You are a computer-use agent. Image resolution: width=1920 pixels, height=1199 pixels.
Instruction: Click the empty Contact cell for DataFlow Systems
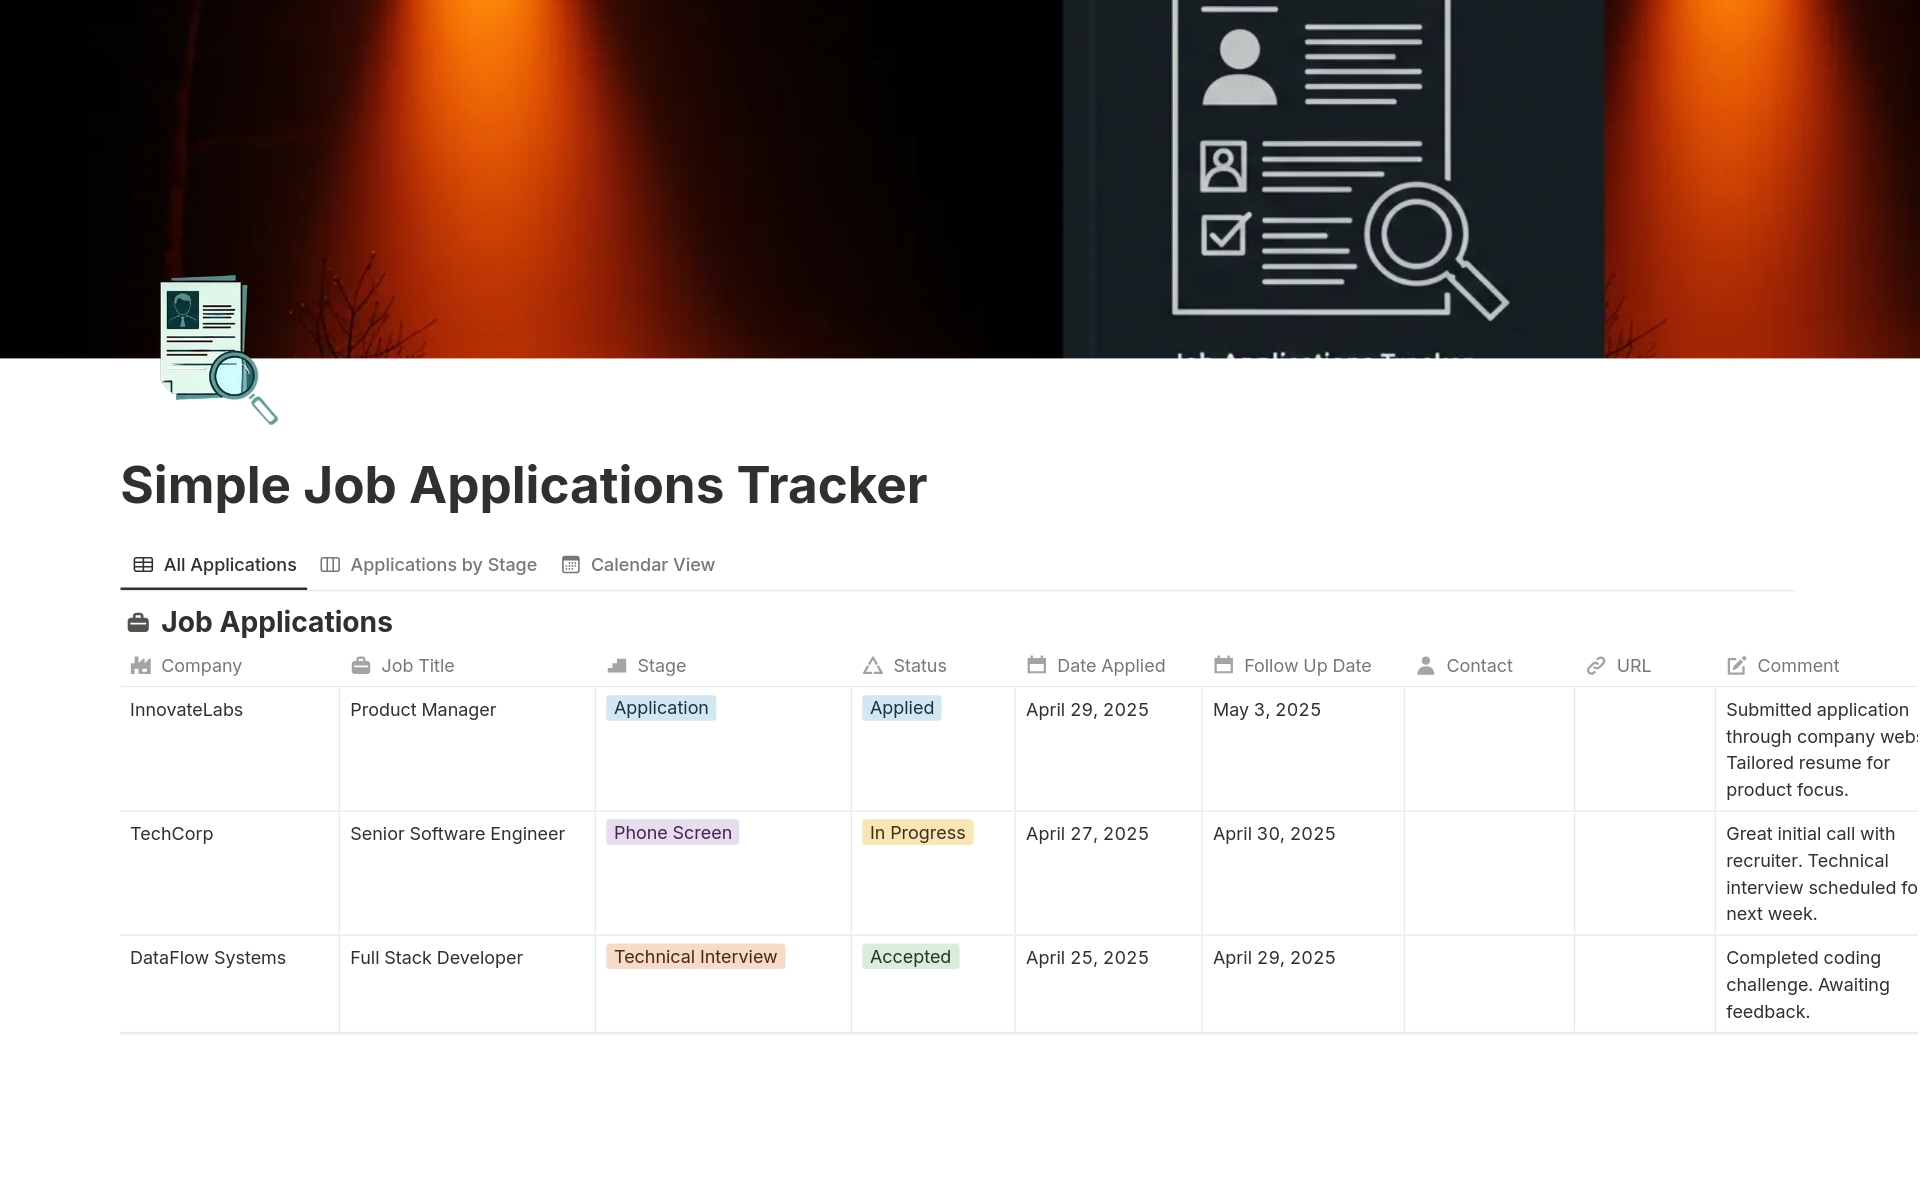[1490, 984]
